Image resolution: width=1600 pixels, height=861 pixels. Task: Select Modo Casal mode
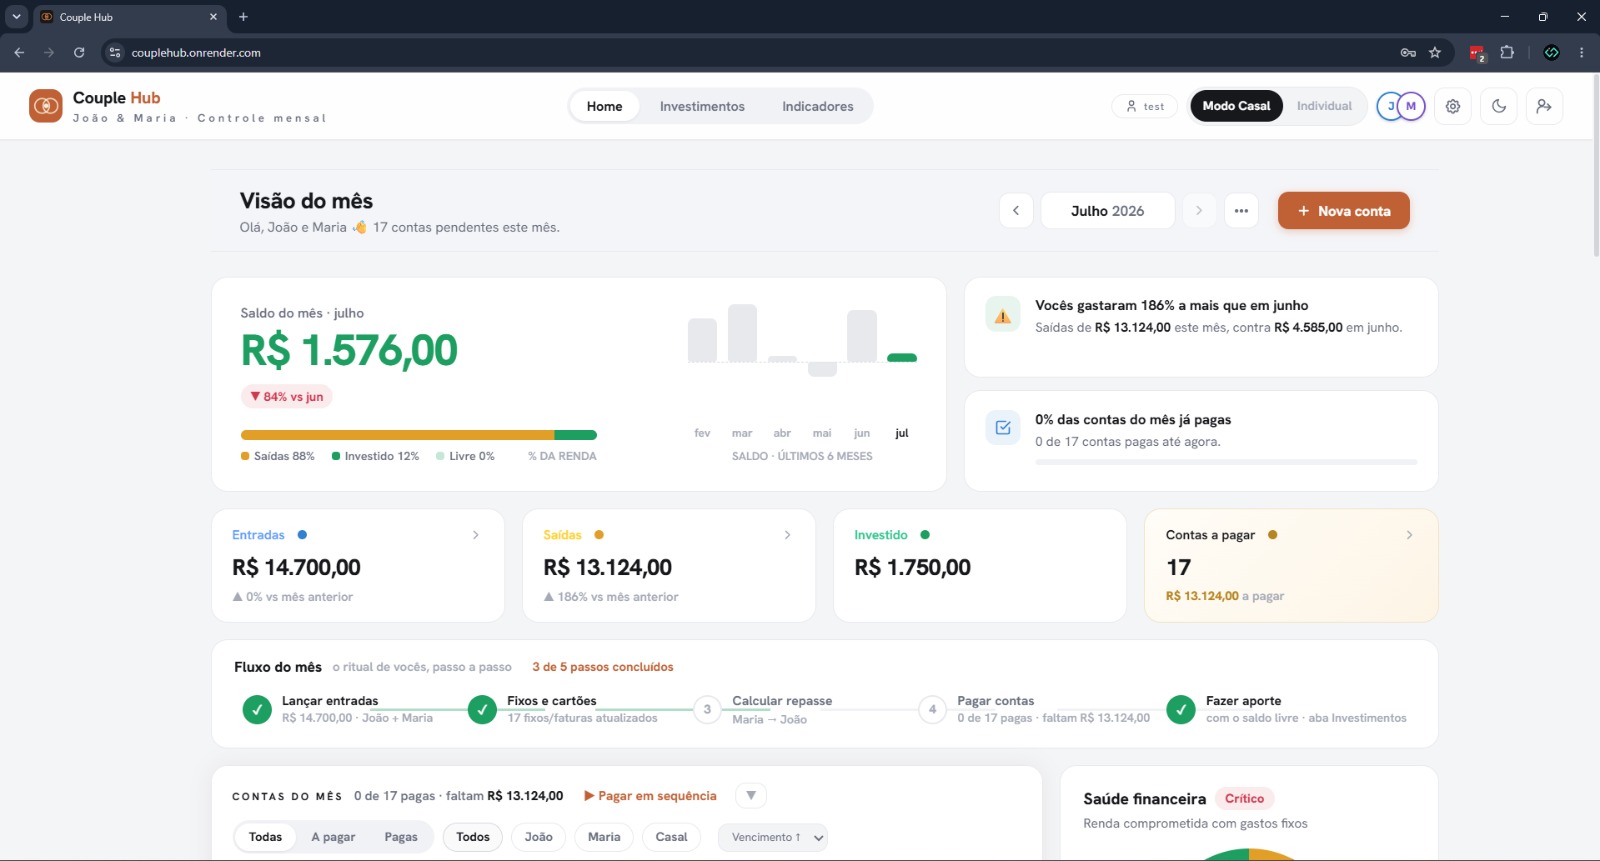pyautogui.click(x=1236, y=106)
